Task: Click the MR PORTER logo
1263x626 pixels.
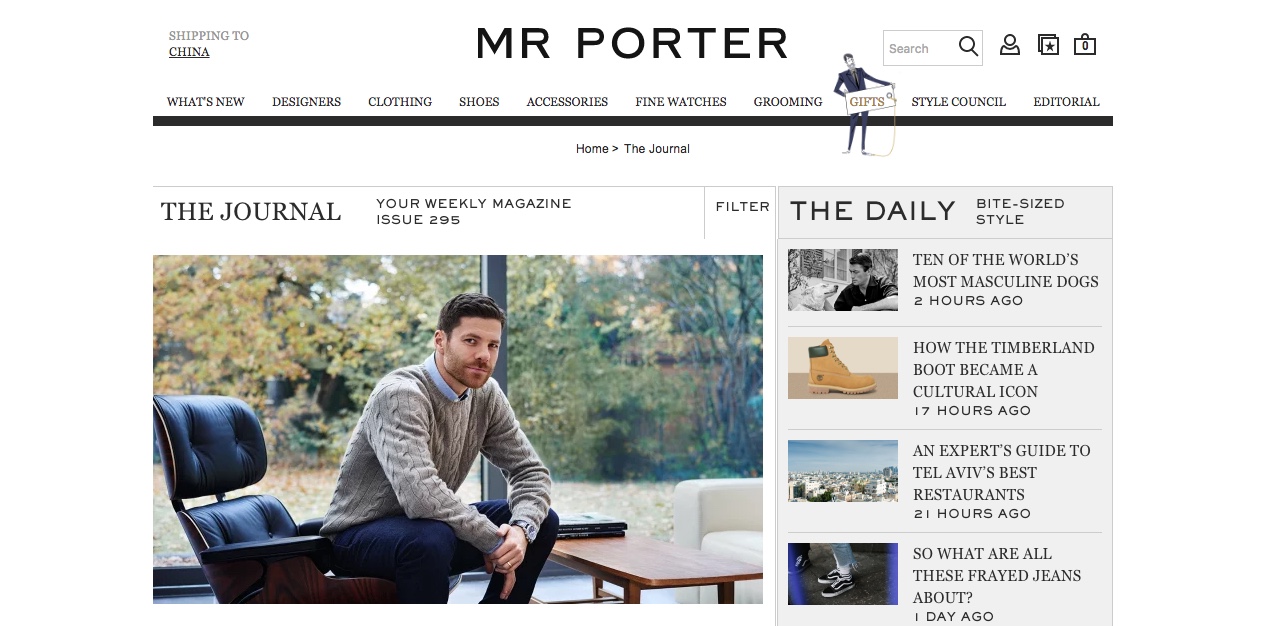Action: pyautogui.click(x=632, y=43)
